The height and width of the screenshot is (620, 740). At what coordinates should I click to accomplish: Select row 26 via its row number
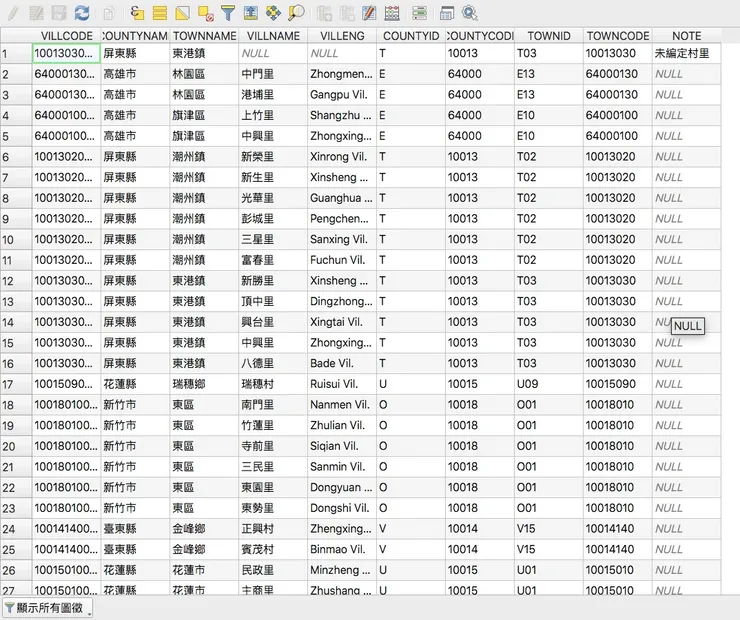16,570
